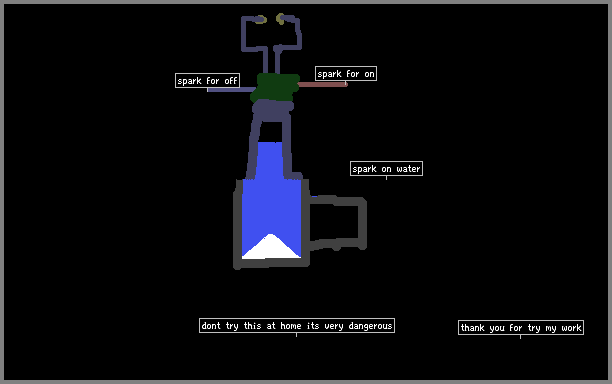Click the large blue water body in container
Viewport: 612px width, 384px height.
[x=272, y=211]
